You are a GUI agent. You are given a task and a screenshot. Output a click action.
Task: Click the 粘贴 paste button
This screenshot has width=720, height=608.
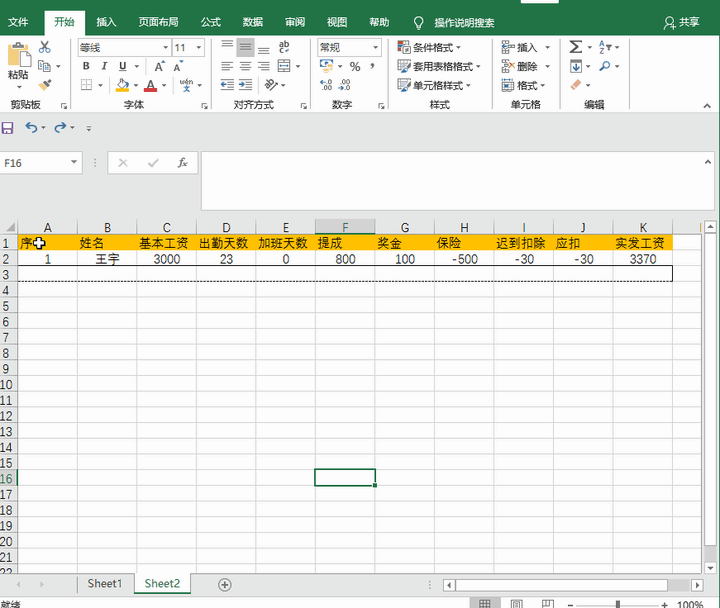point(18,62)
